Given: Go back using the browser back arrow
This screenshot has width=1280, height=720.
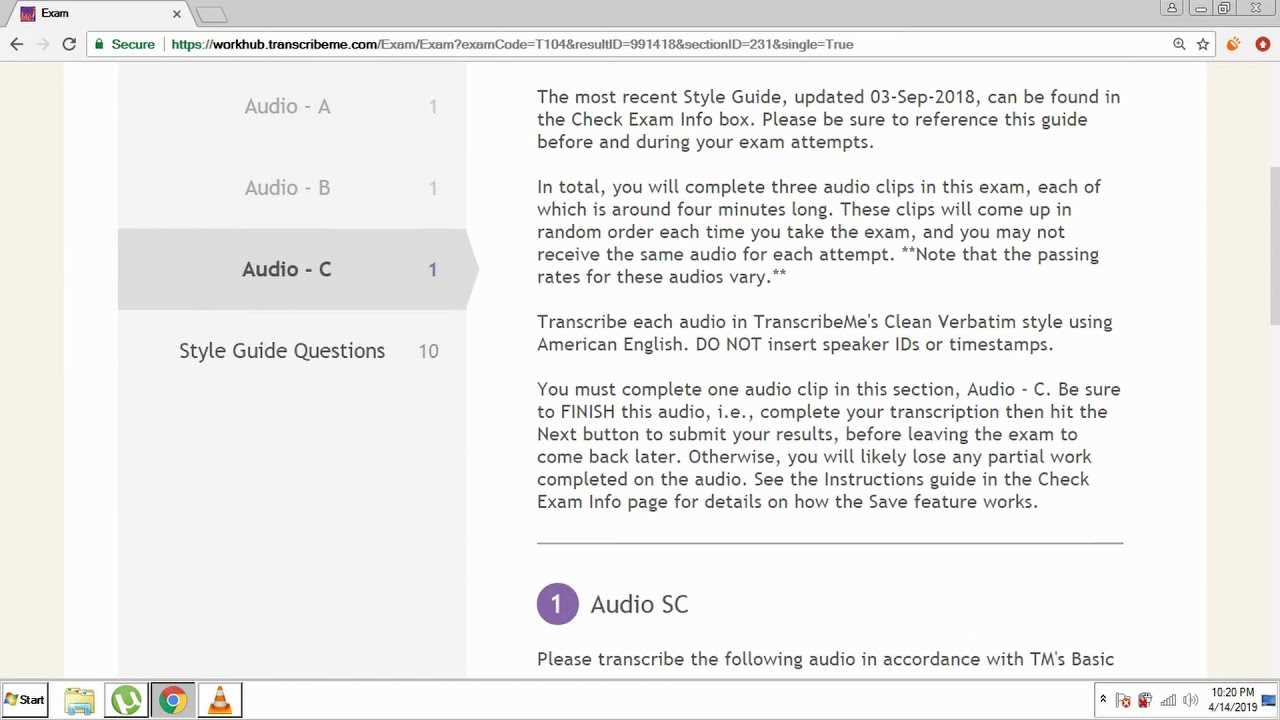Looking at the screenshot, I should tap(16, 44).
